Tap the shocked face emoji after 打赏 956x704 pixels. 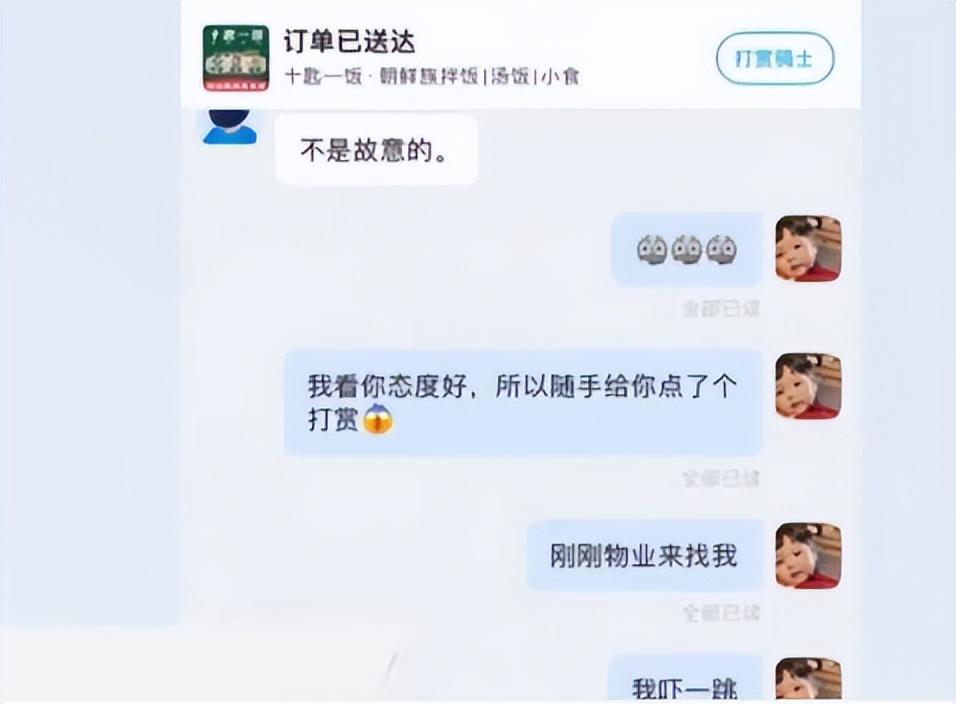tap(378, 419)
